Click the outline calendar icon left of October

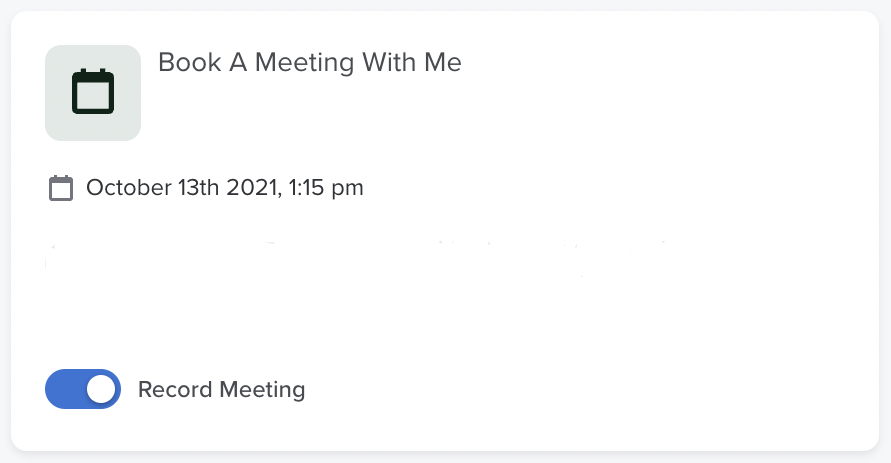point(61,188)
